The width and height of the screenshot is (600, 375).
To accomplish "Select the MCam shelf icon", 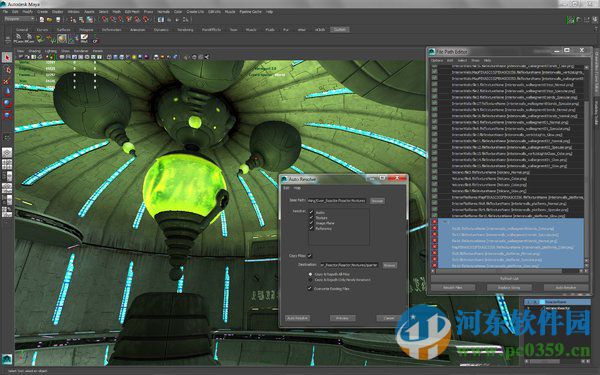I will point(29,38).
